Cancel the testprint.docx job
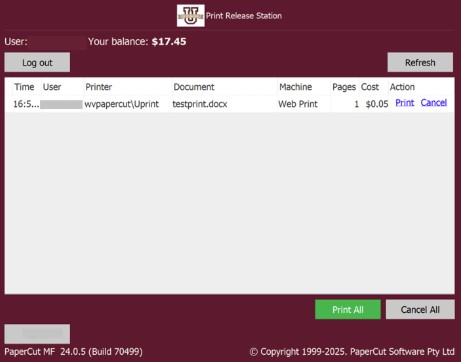This screenshot has width=461, height=362. pos(434,103)
